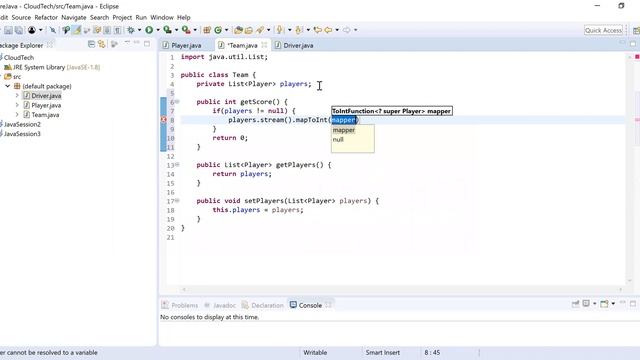Switch to the Problems tab
The height and width of the screenshot is (360, 640).
coord(180,305)
